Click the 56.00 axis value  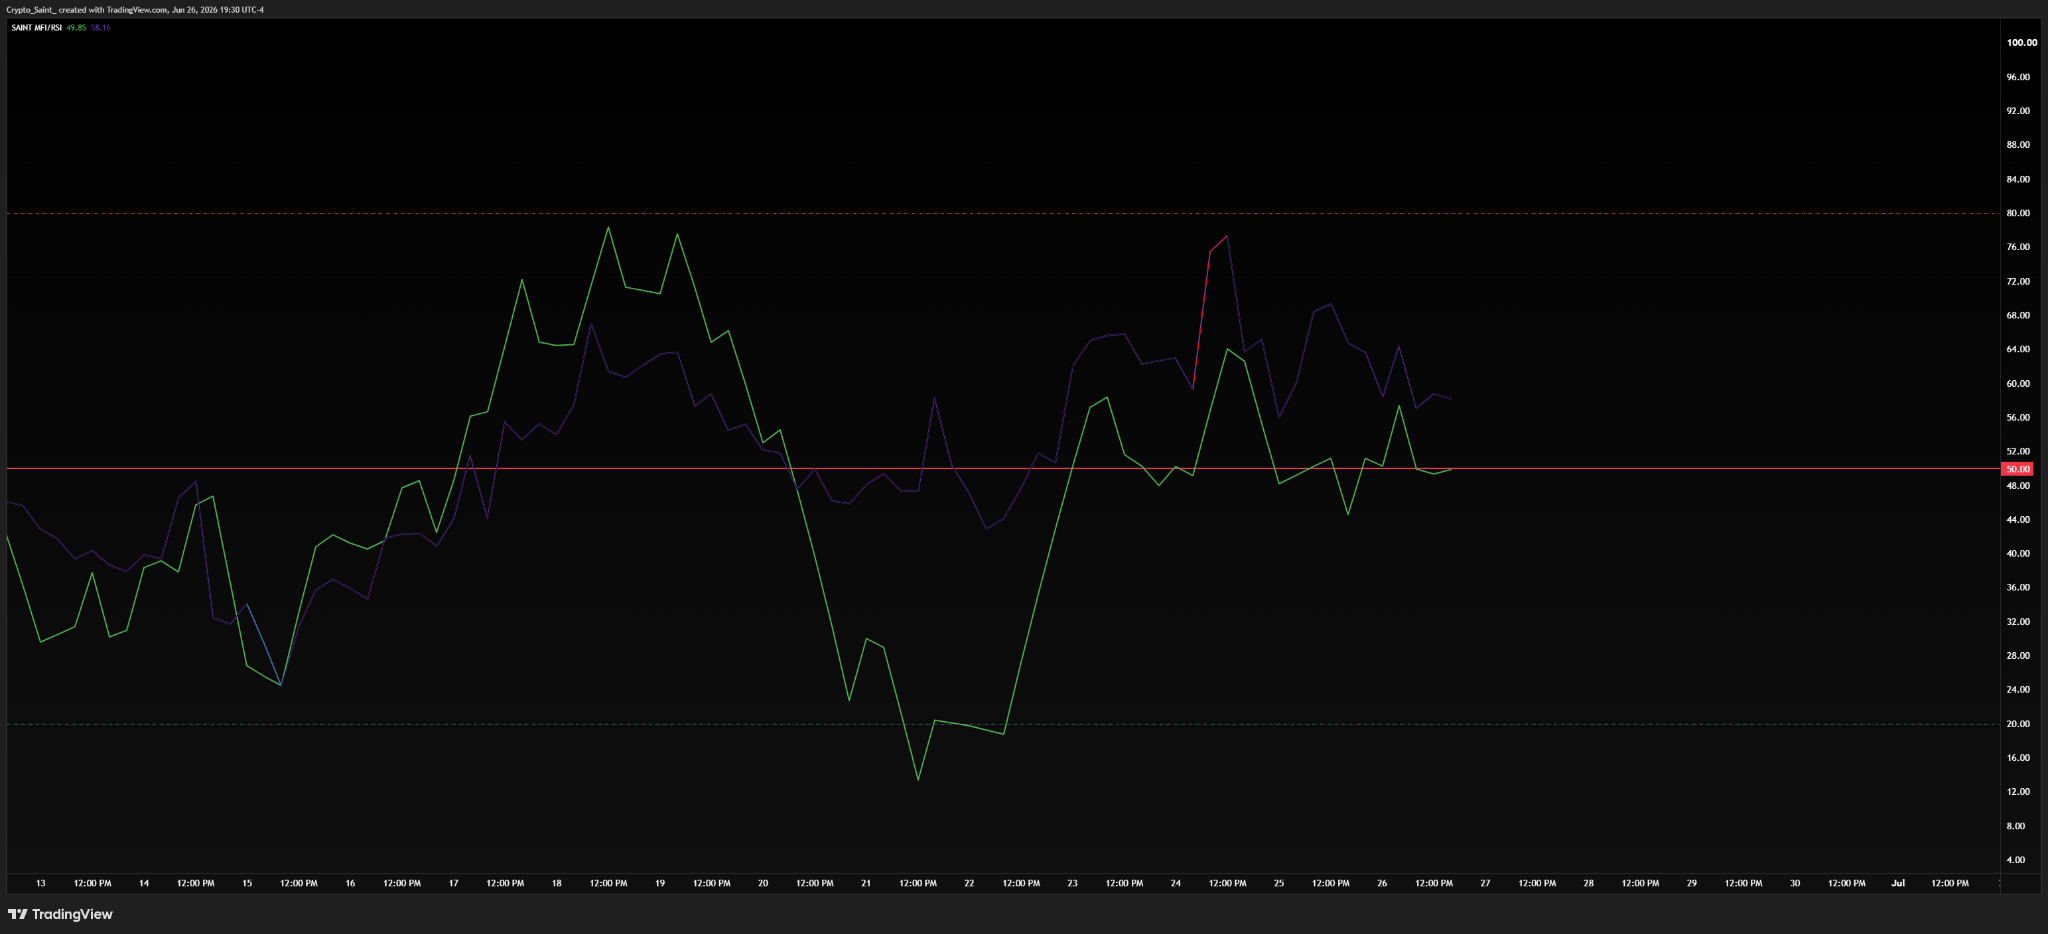click(2018, 418)
